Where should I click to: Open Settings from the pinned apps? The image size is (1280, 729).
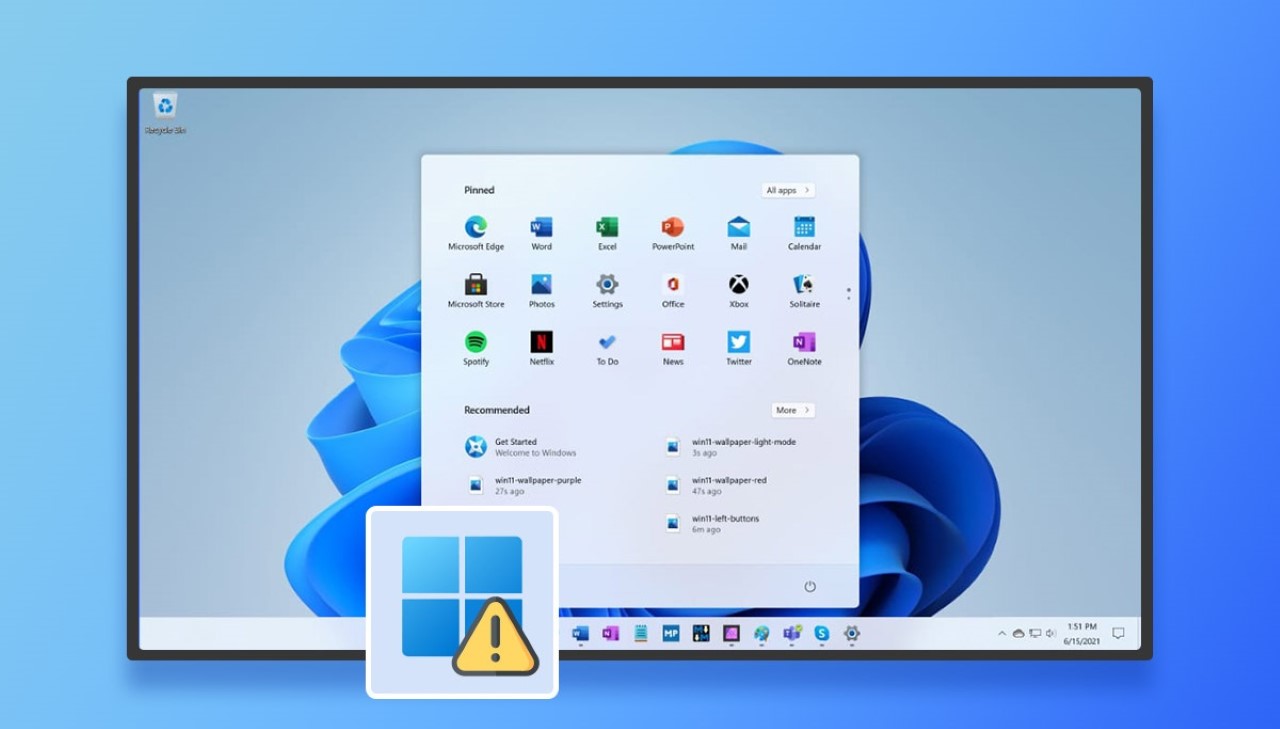607,285
